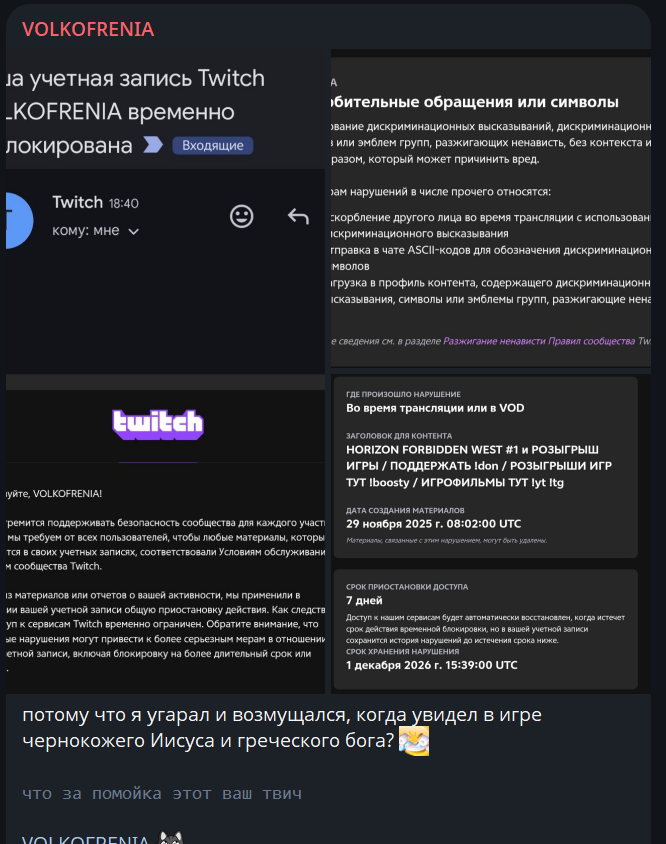This screenshot has height=844, width=666.
Task: Click the monospace text 'что за помойка этот ваш твич'
Action: pos(162,794)
